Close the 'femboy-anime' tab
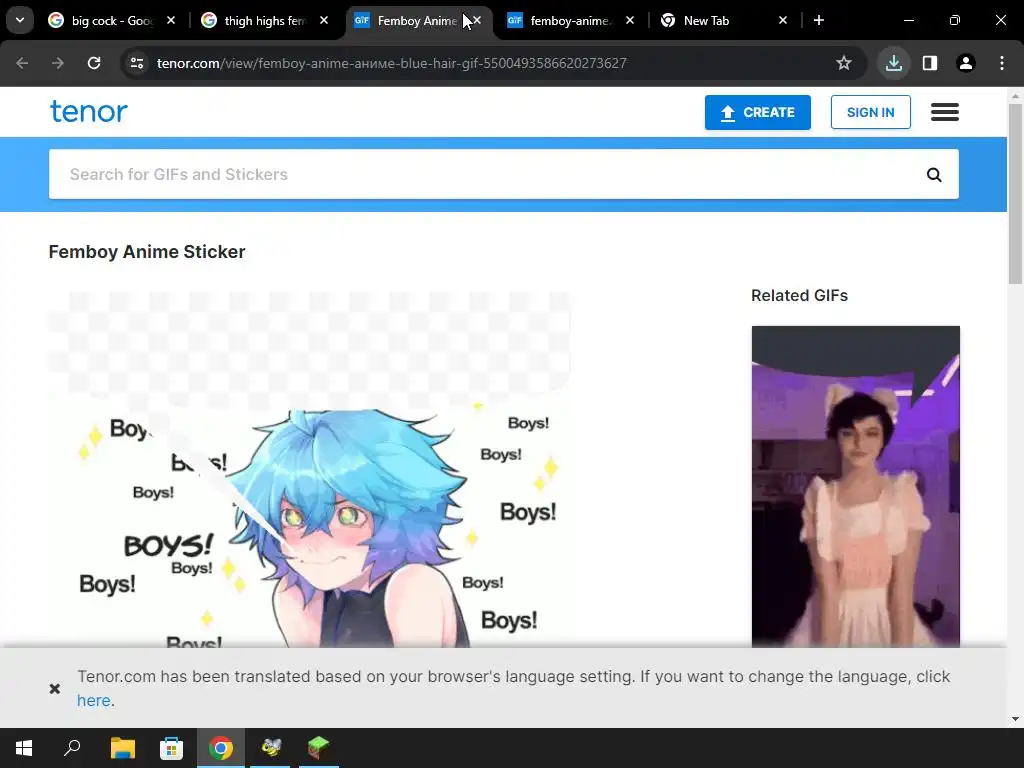Screen dimensions: 1024x768 (630, 20)
